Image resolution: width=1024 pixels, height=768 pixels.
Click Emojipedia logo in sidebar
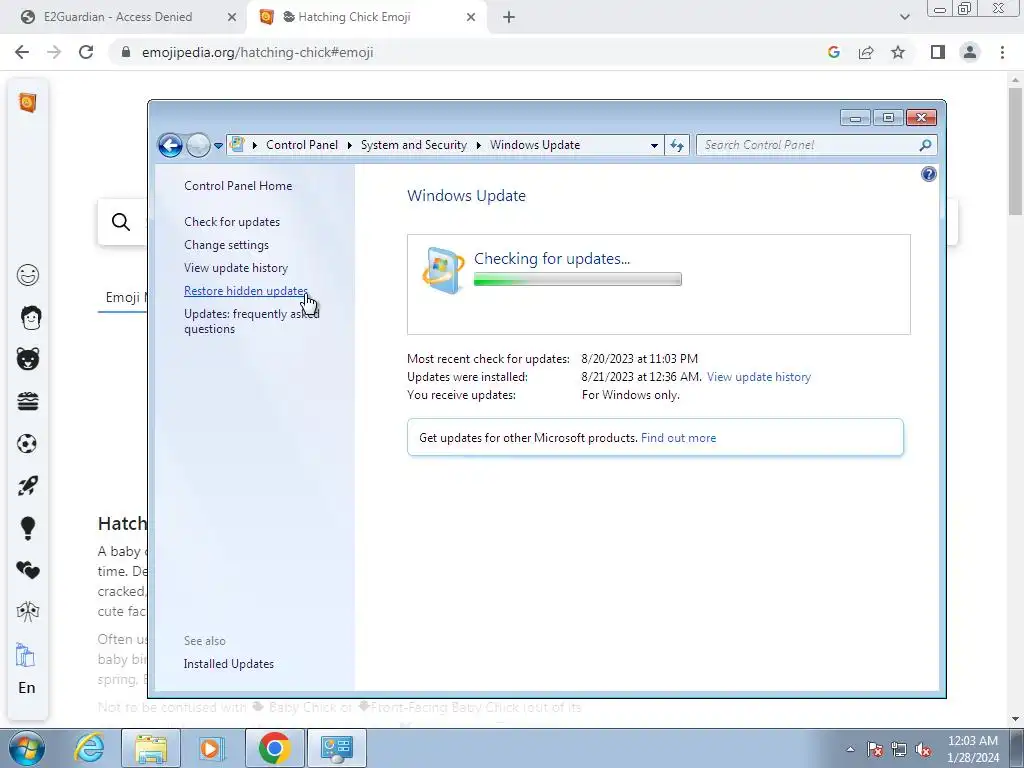[x=27, y=103]
